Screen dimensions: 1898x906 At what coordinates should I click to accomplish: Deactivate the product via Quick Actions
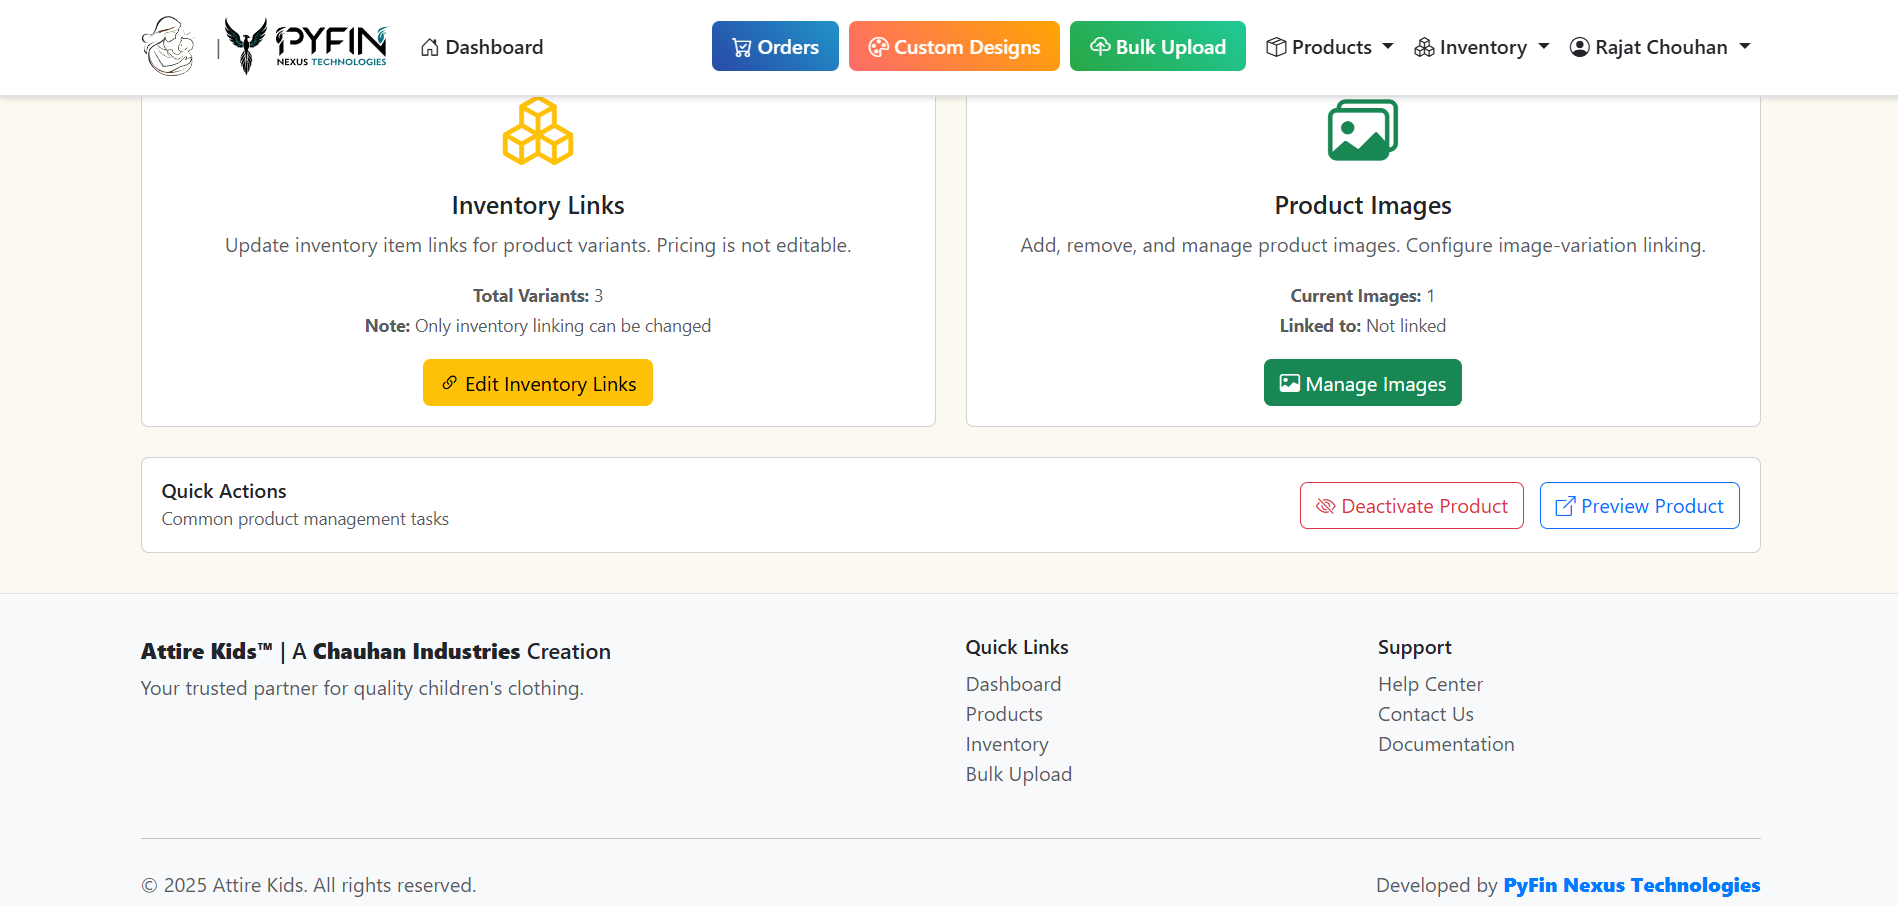point(1411,506)
